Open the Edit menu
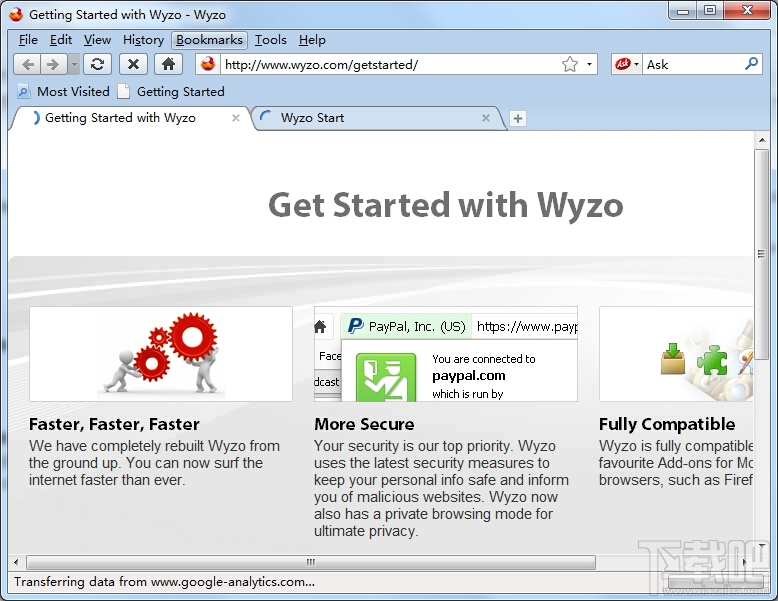This screenshot has width=778, height=601. (61, 40)
